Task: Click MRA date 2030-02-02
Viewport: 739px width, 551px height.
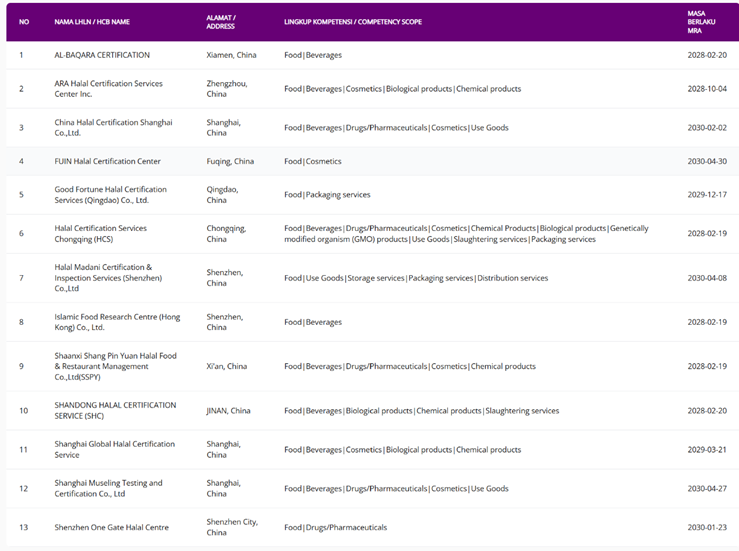Action: (707, 128)
